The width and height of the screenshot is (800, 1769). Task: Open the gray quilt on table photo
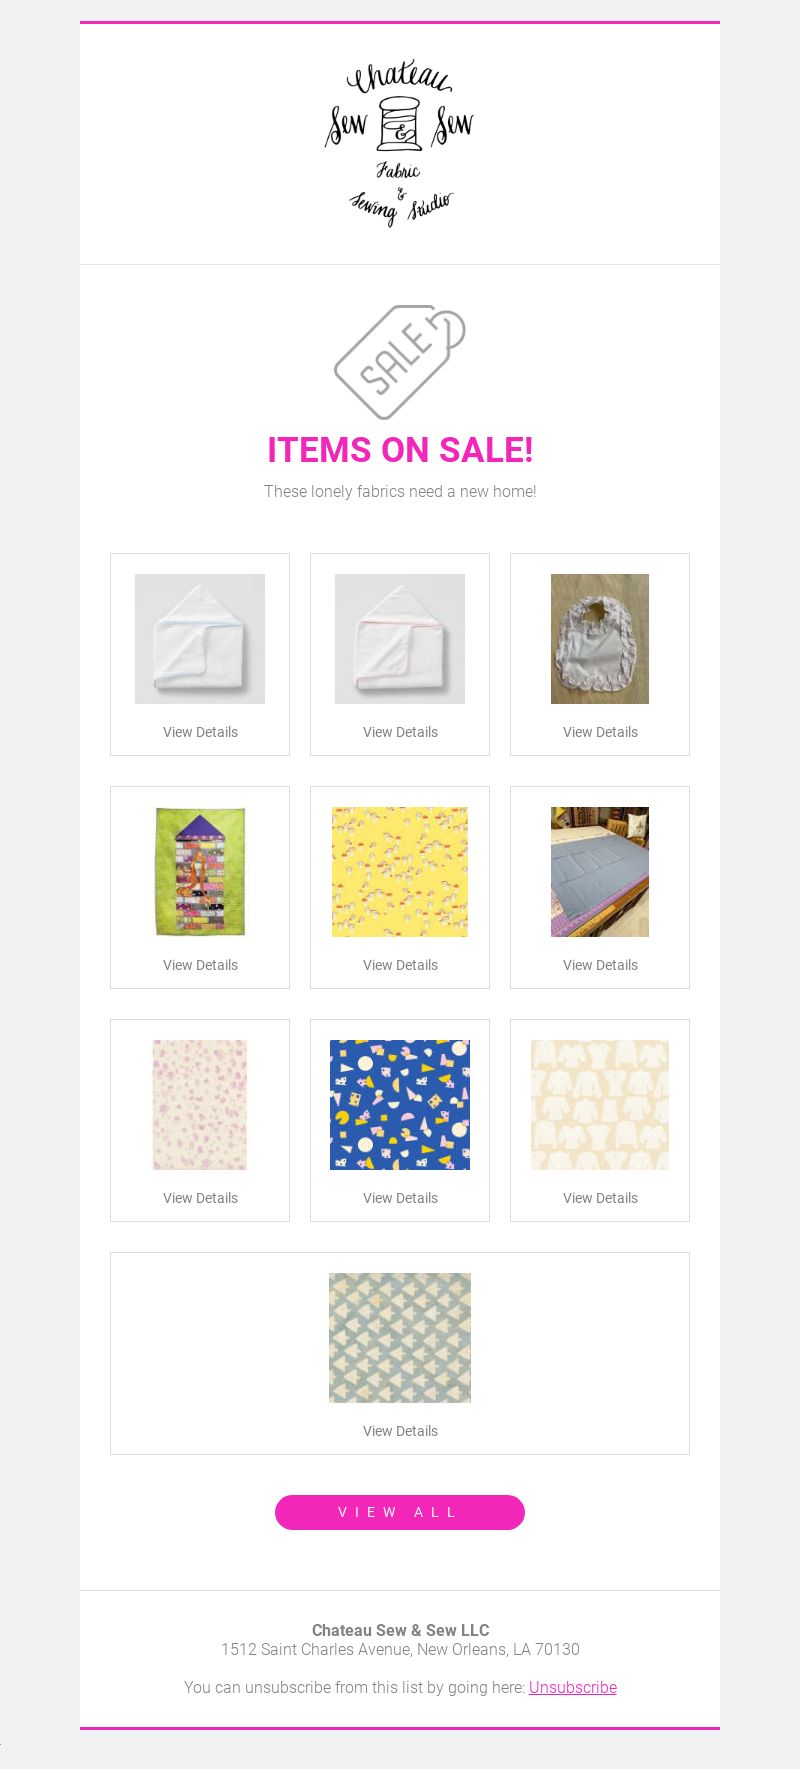tap(600, 872)
